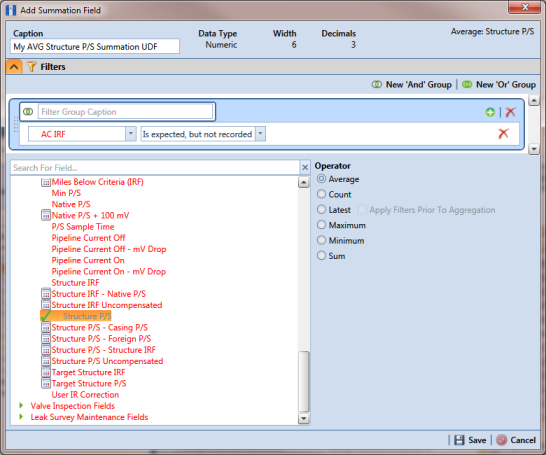The image size is (546, 455).
Task: Expand Valve Inspection Fields tree node
Action: [x=21, y=406]
